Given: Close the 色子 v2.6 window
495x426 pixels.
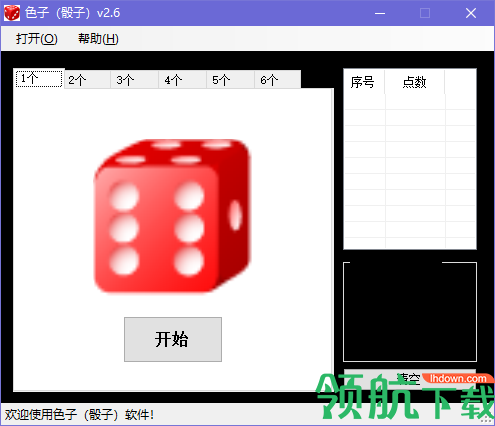Looking at the screenshot, I should pyautogui.click(x=471, y=13).
